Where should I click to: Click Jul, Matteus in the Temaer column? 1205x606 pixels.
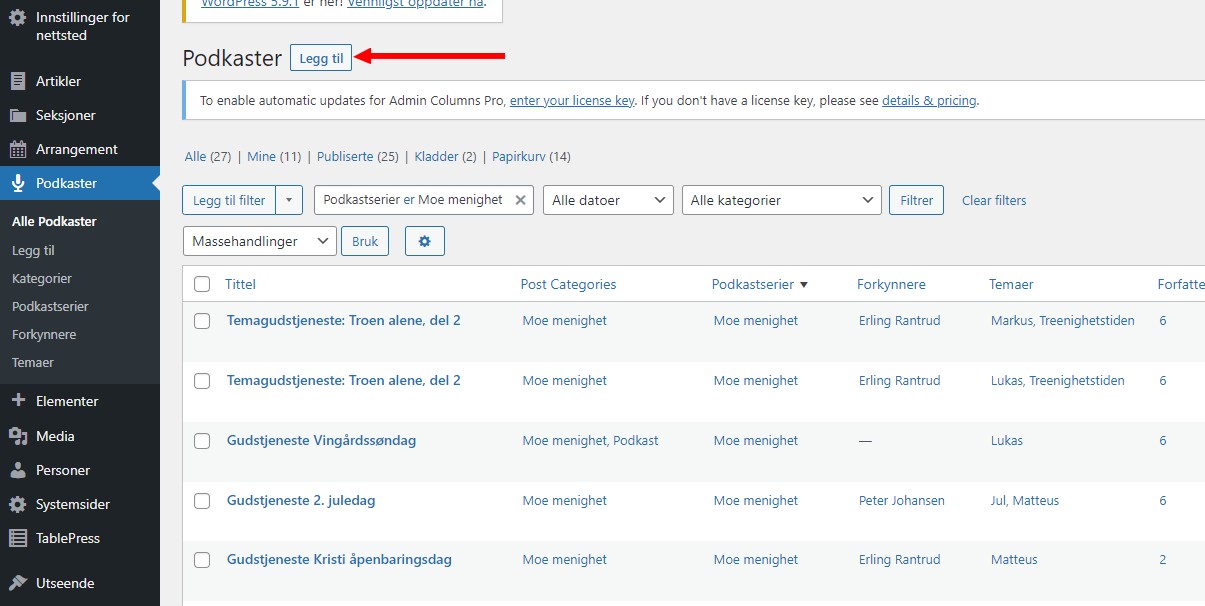tap(1025, 501)
